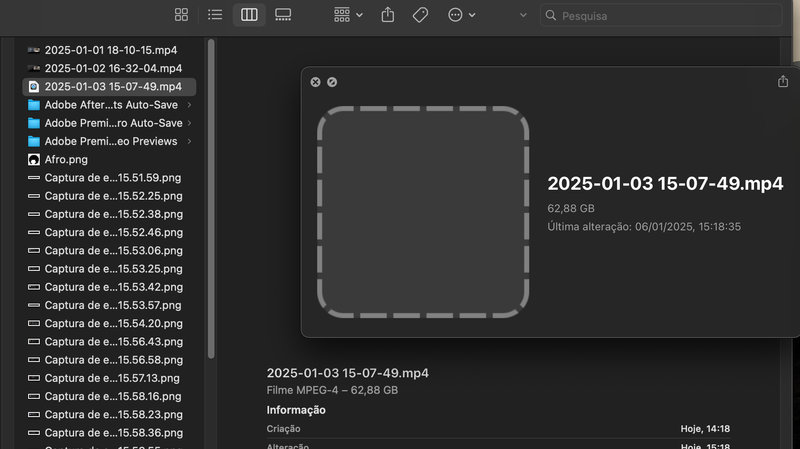This screenshot has width=800, height=449.
Task: Click the Share icon in Finder toolbar
Action: (389, 15)
